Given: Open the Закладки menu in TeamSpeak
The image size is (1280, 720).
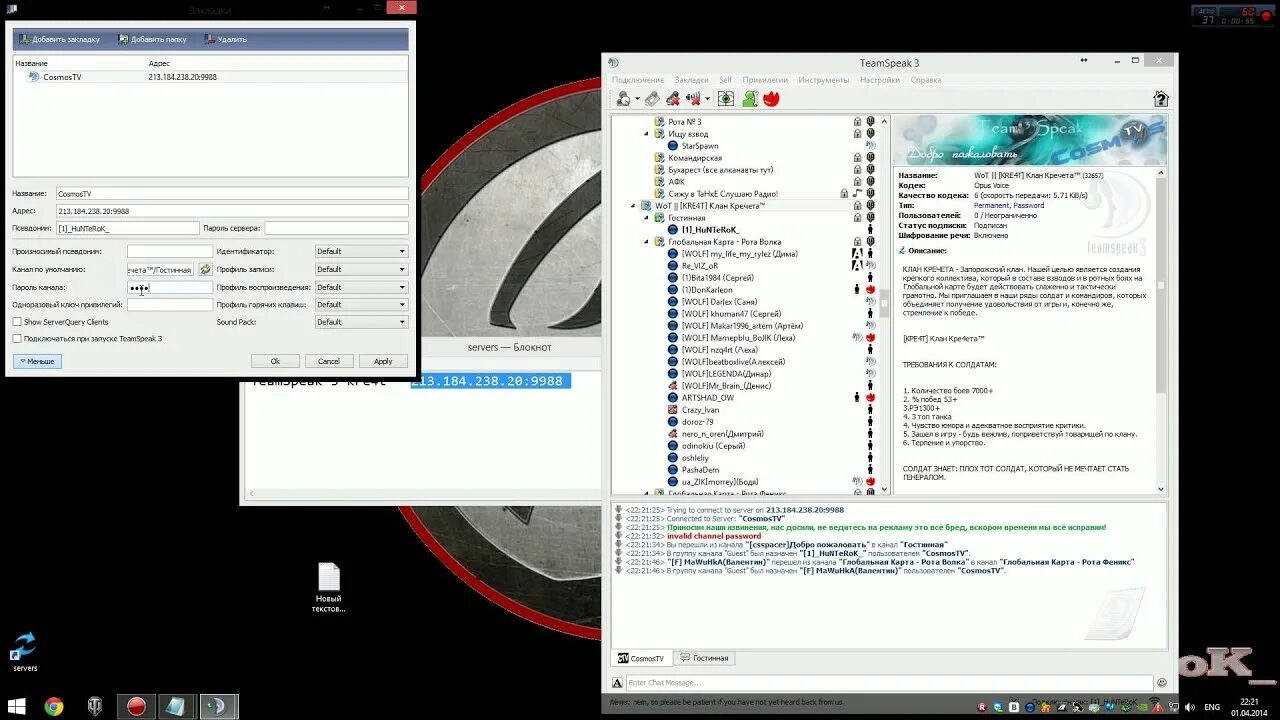Looking at the screenshot, I should (691, 80).
